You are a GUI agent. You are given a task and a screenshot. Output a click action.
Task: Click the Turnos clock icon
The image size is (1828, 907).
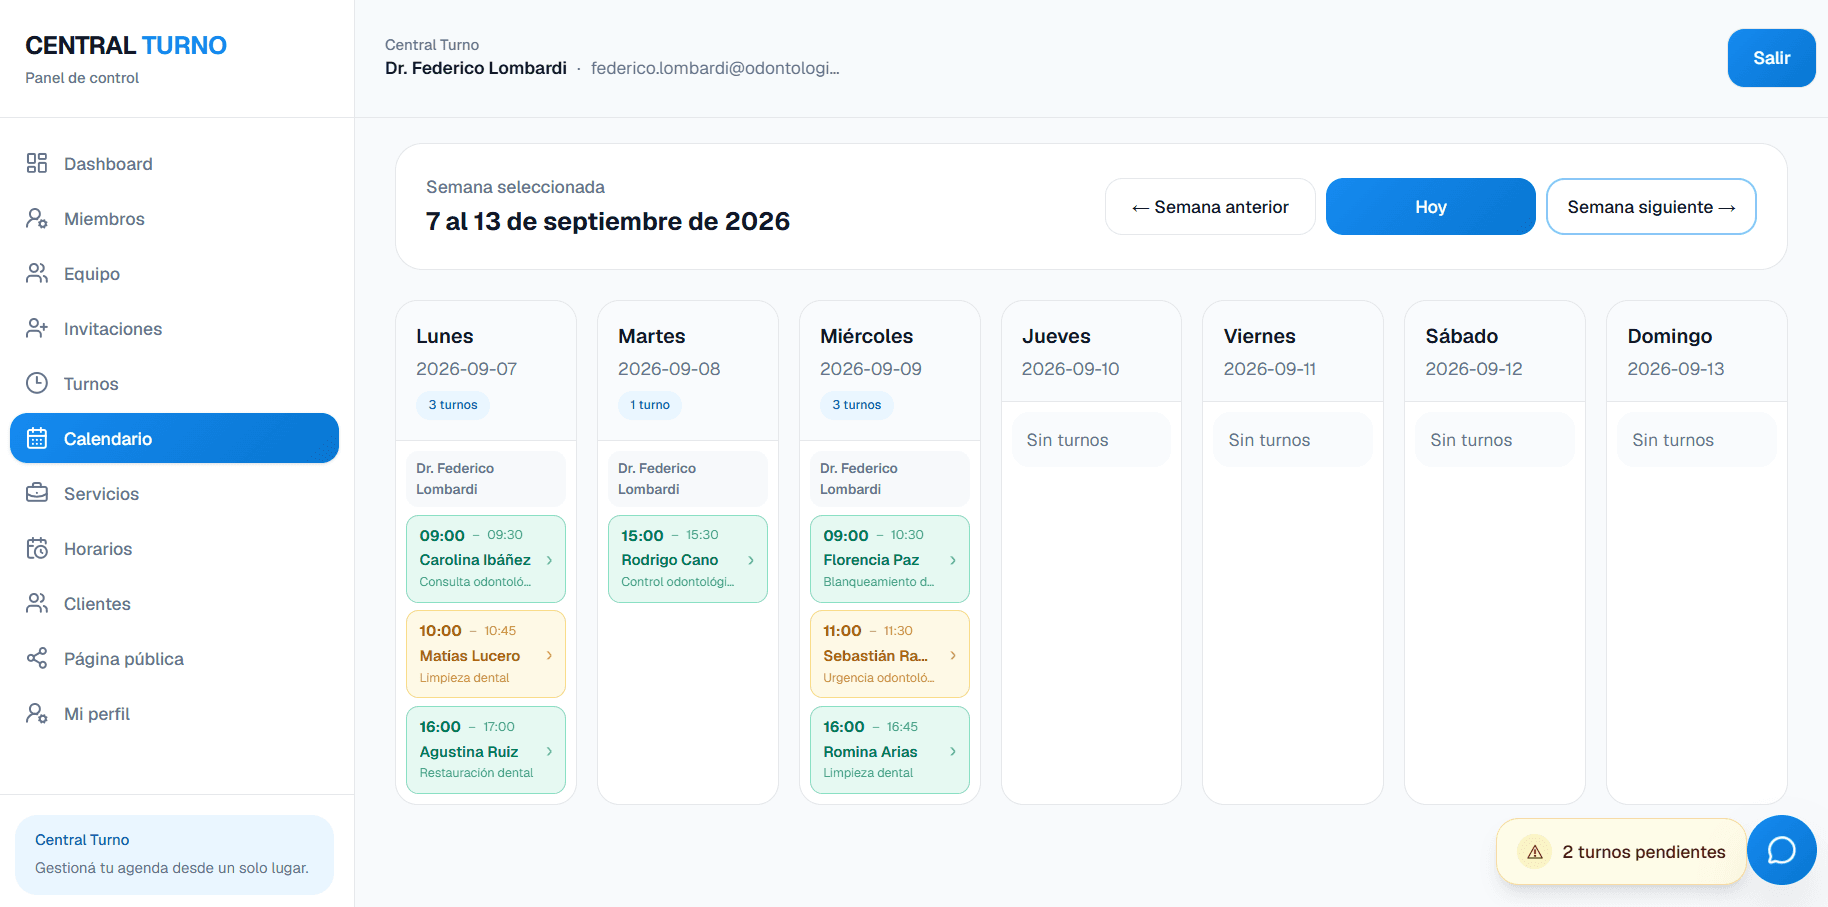coord(37,383)
